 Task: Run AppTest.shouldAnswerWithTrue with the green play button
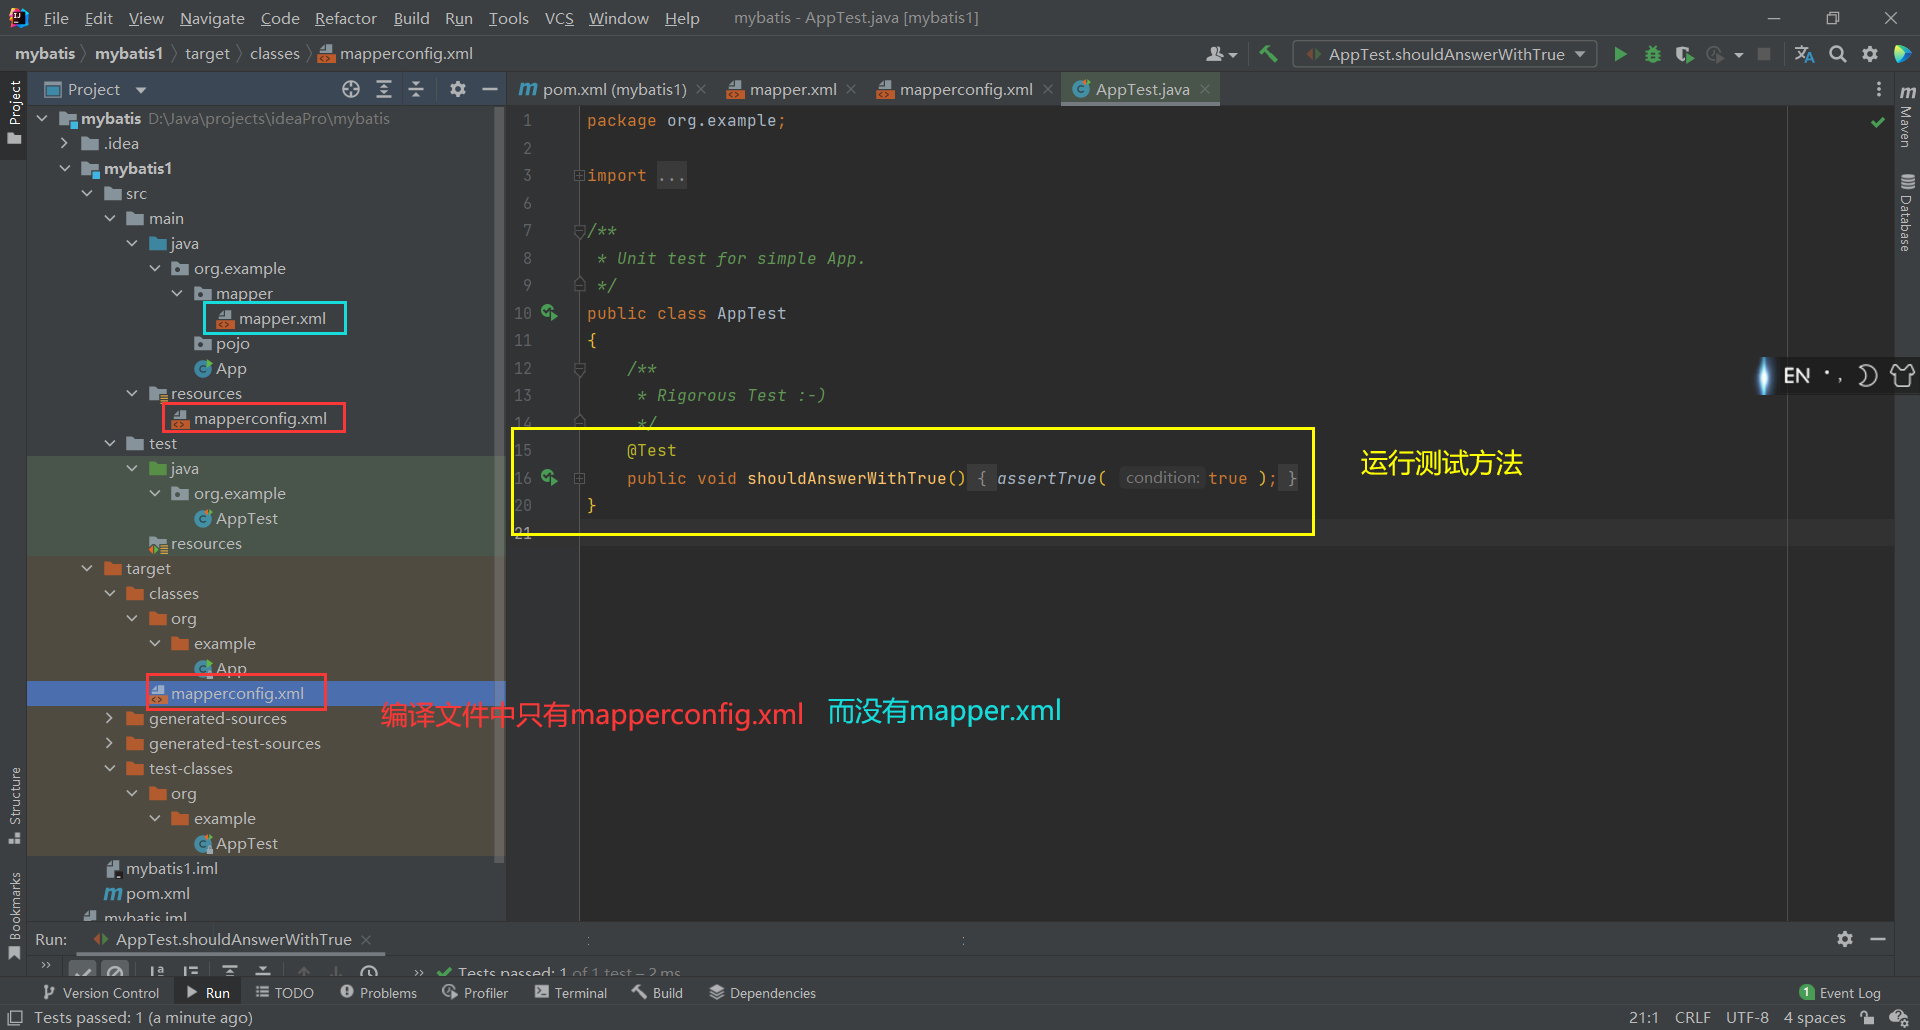1620,54
